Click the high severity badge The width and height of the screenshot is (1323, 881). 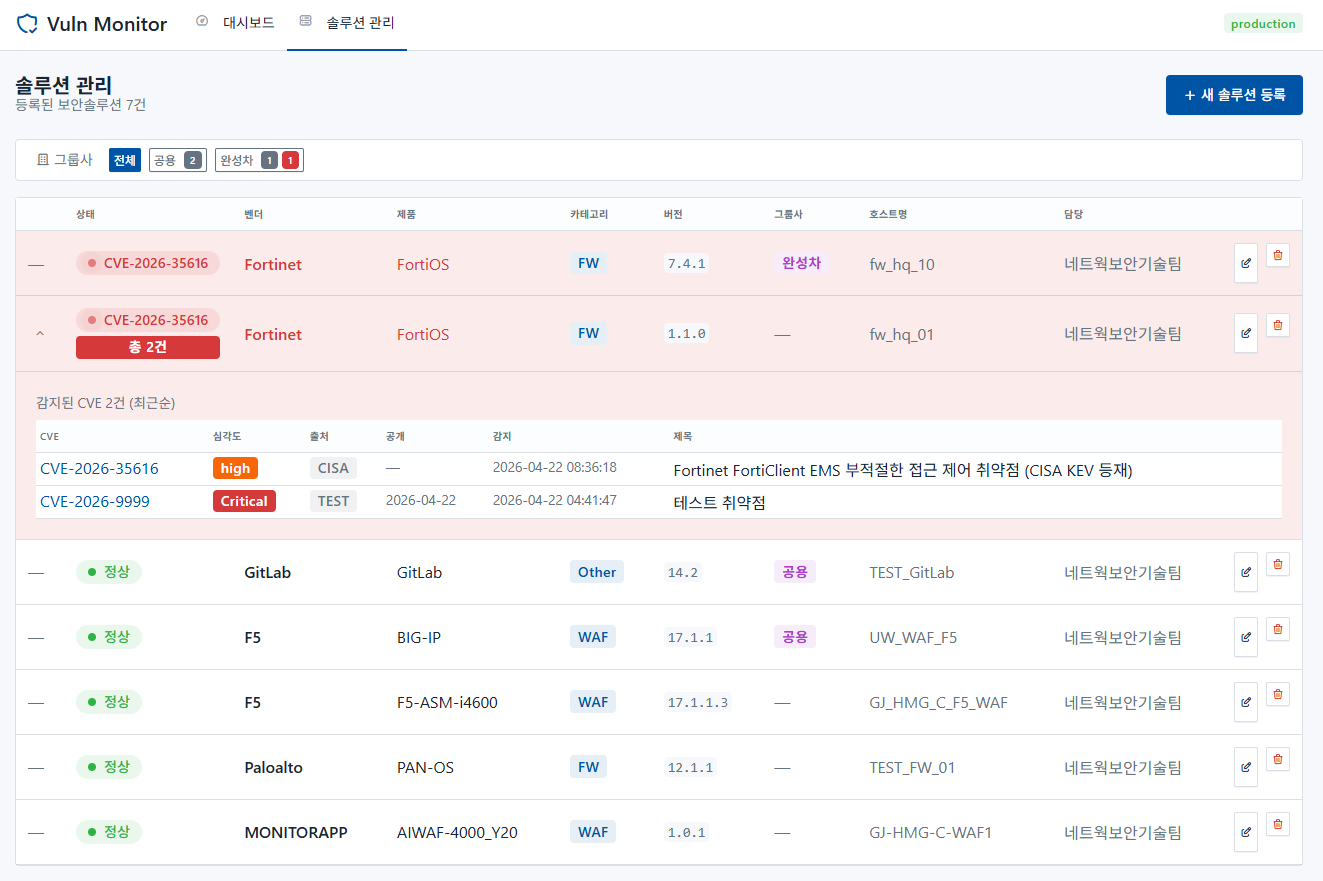click(x=236, y=468)
